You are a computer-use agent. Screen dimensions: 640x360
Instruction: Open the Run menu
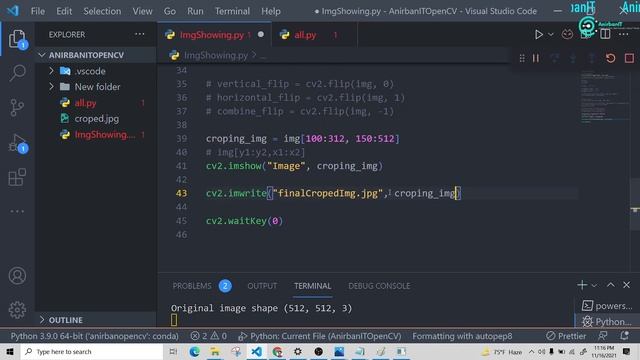(x=195, y=11)
